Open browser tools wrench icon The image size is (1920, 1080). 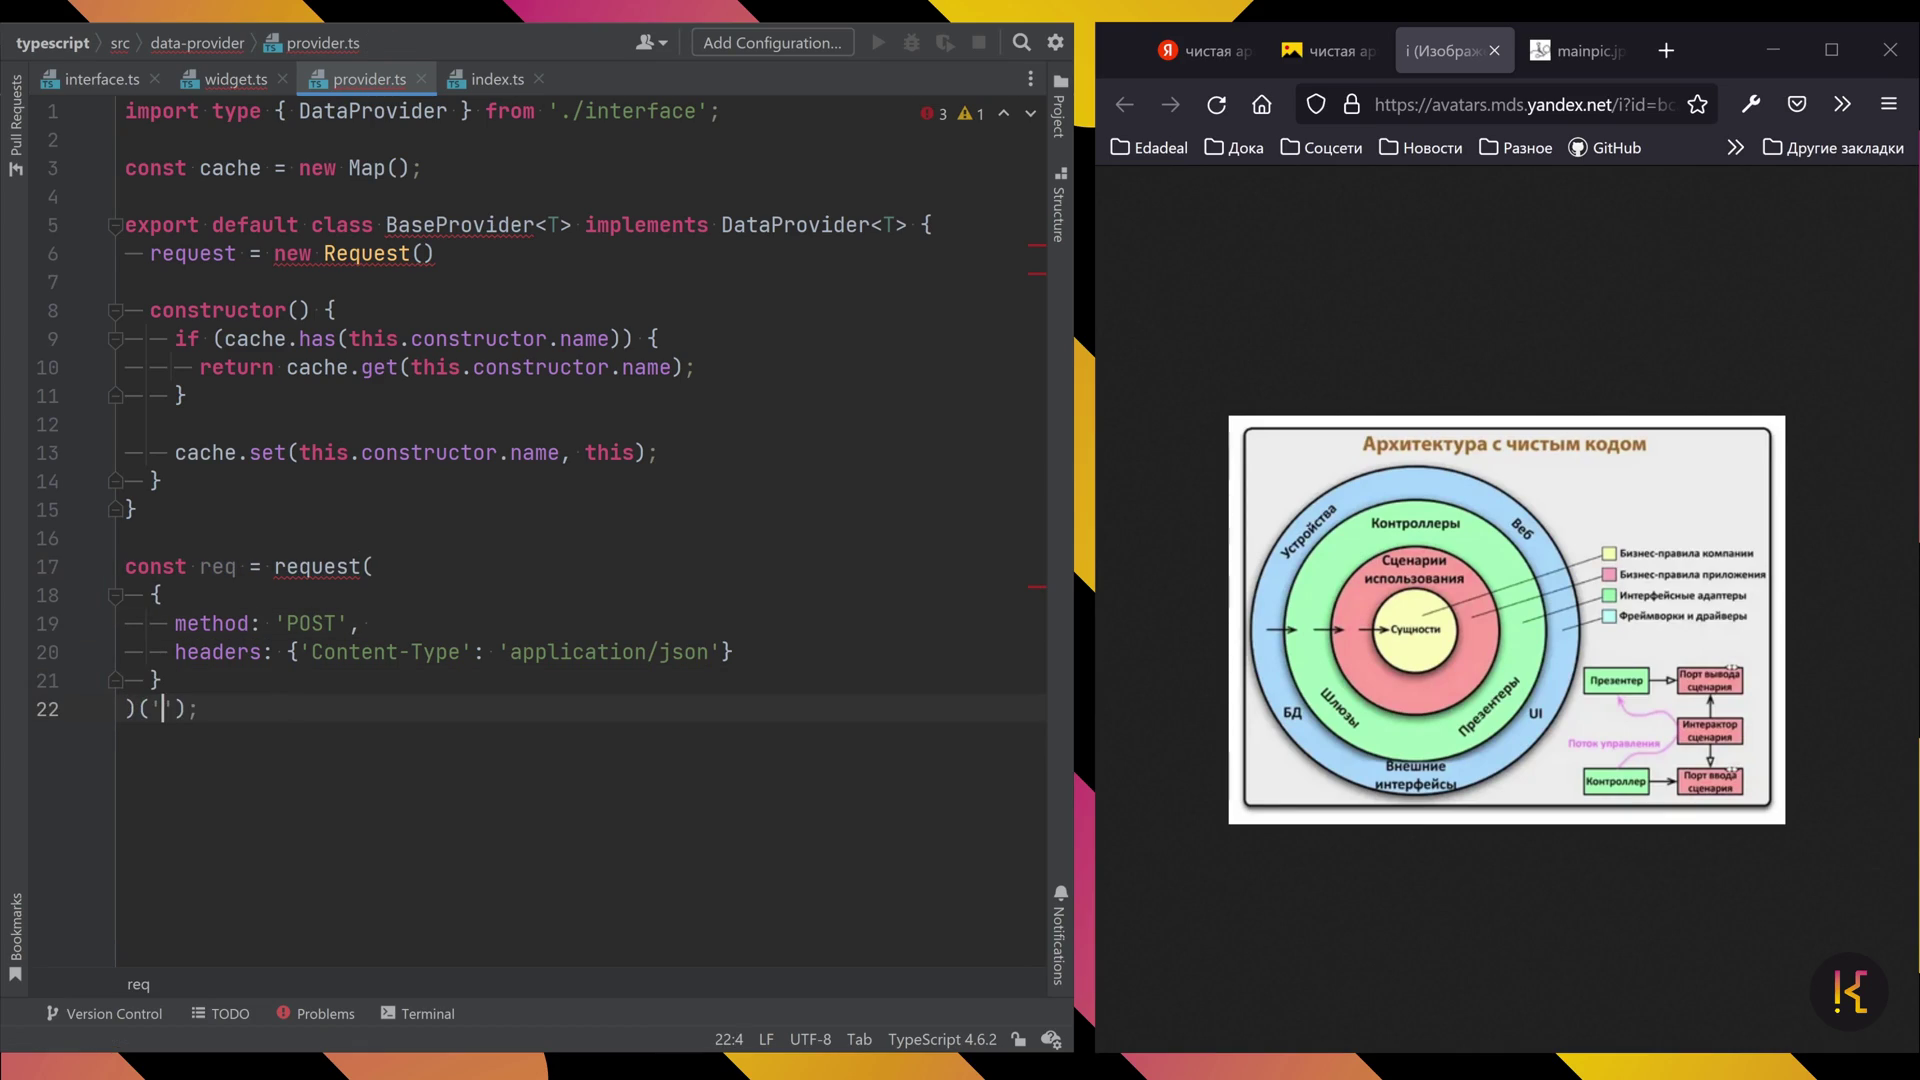coord(1751,104)
